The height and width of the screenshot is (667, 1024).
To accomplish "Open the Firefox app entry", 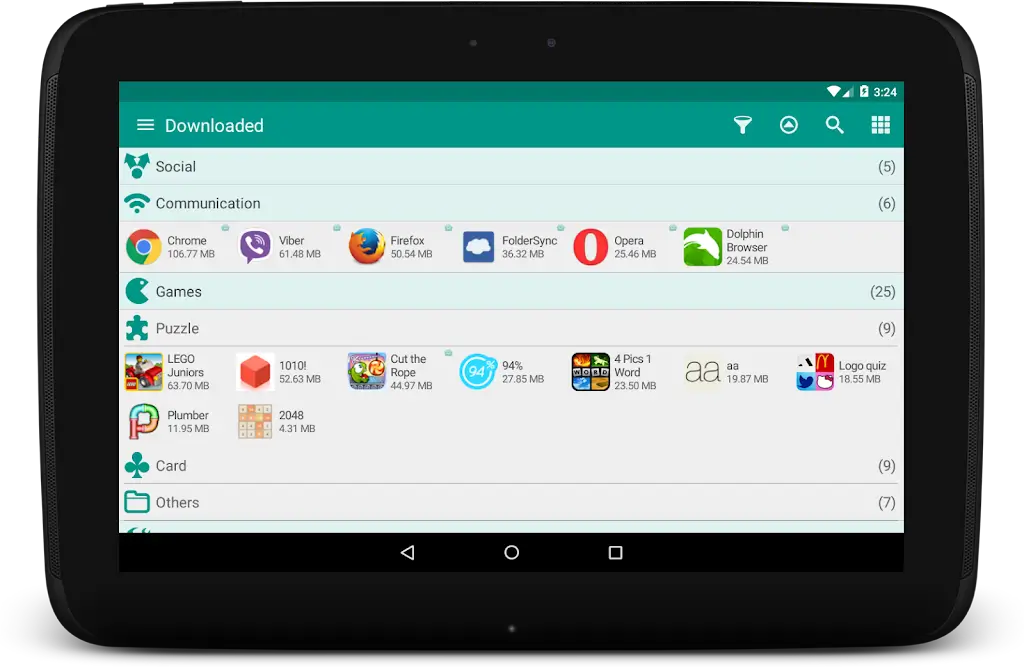I will 368,246.
